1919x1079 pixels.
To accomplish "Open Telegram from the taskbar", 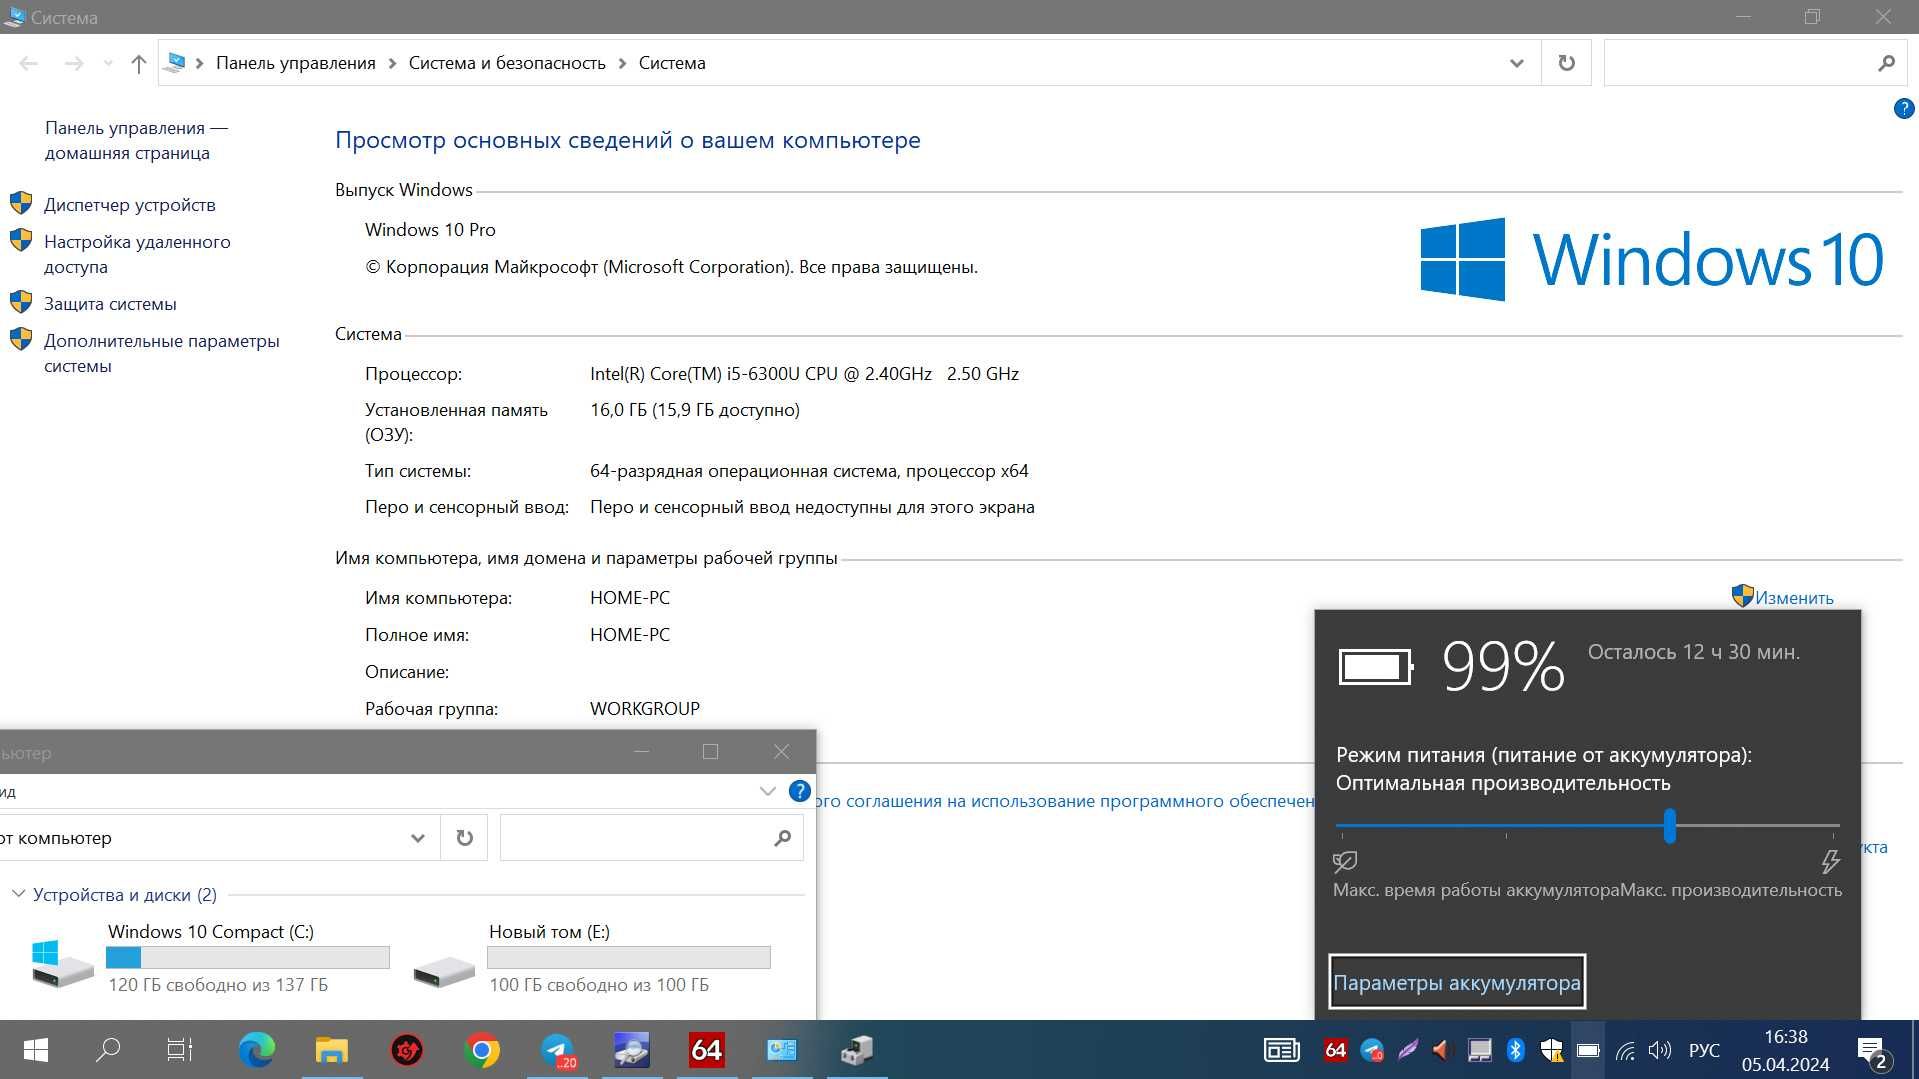I will (557, 1050).
